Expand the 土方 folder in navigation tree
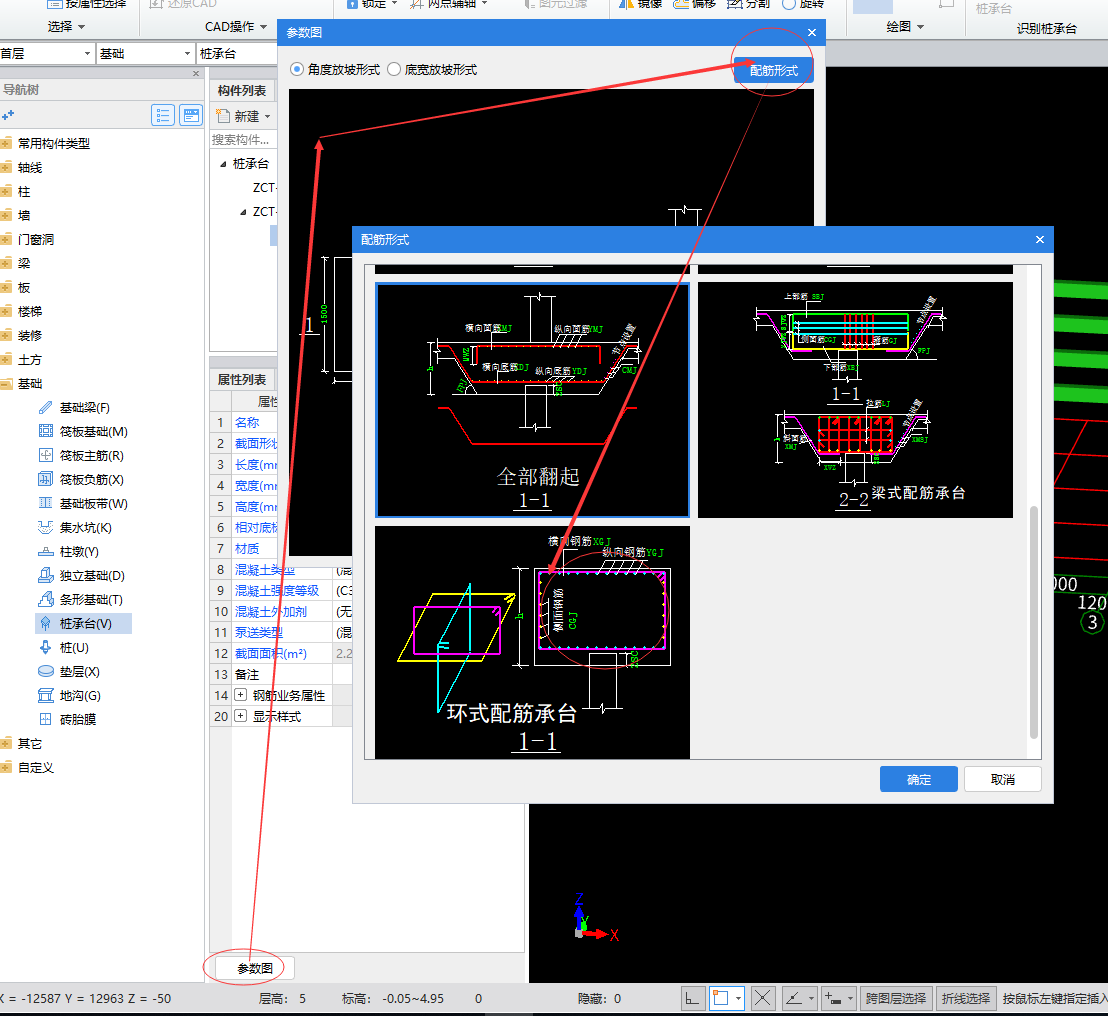The image size is (1108, 1016). (x=6, y=360)
